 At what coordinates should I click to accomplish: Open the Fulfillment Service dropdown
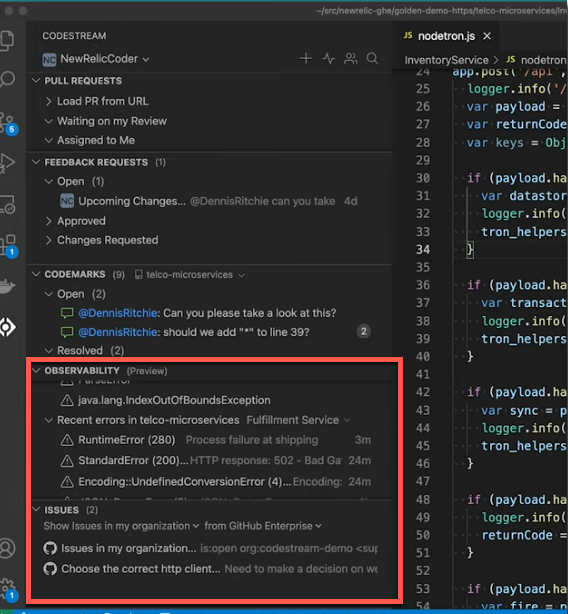tap(298, 420)
